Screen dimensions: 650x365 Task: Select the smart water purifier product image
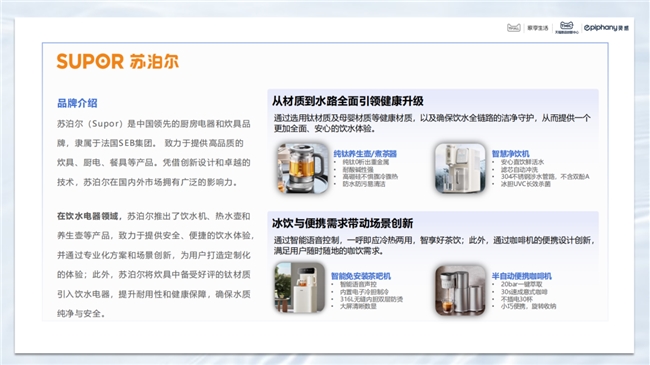460,168
